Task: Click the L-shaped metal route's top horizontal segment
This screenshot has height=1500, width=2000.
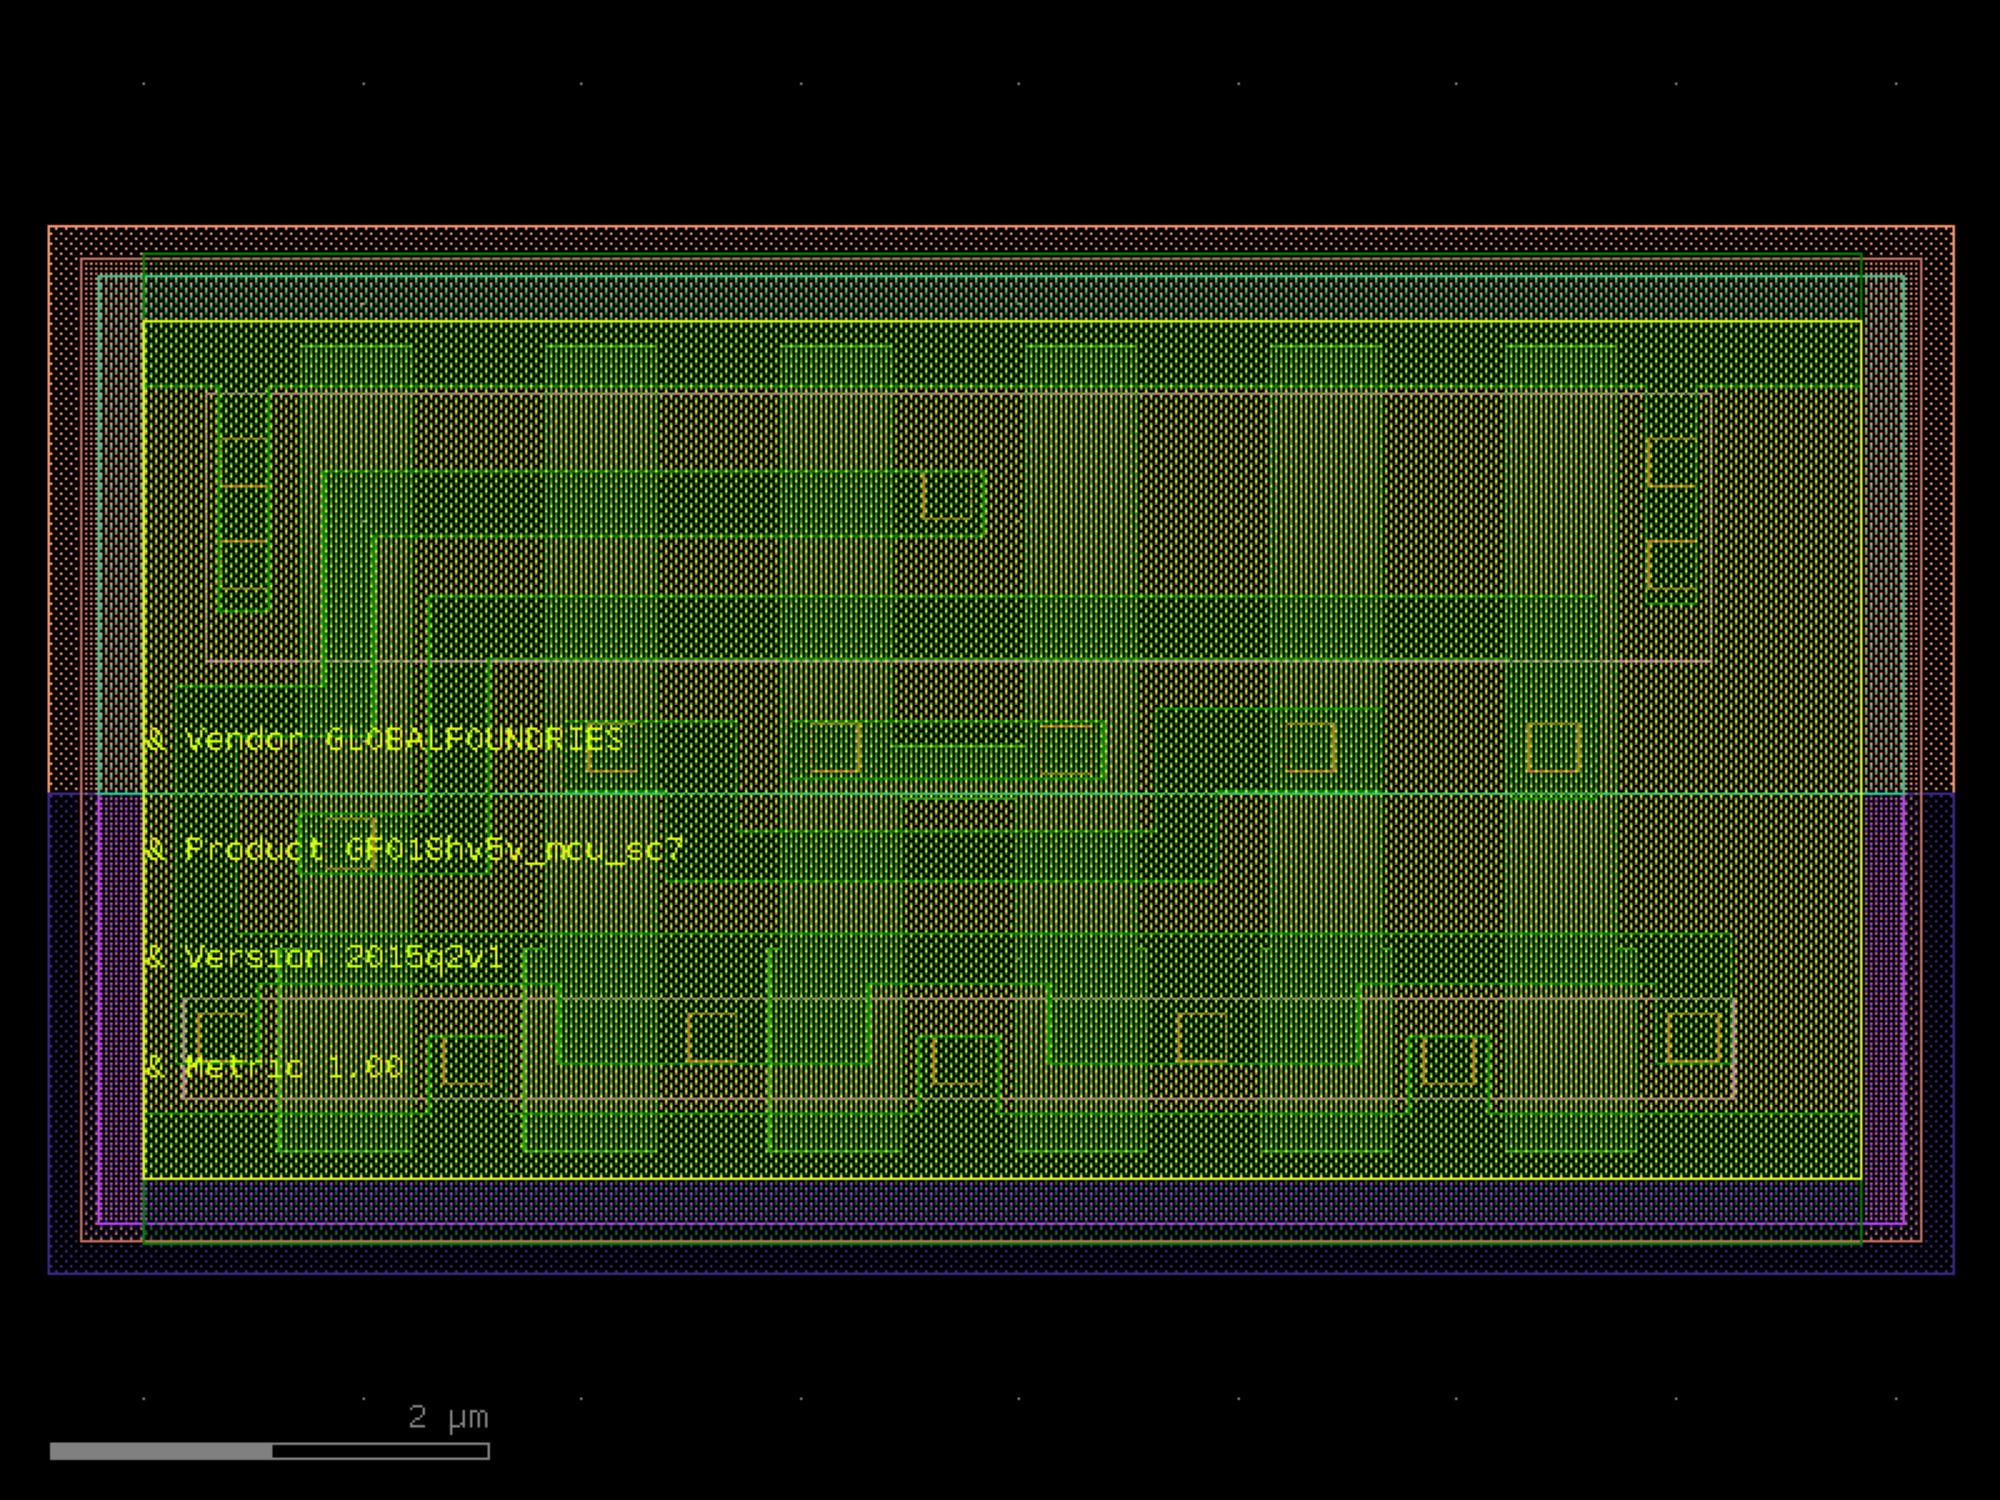Action: coord(655,503)
